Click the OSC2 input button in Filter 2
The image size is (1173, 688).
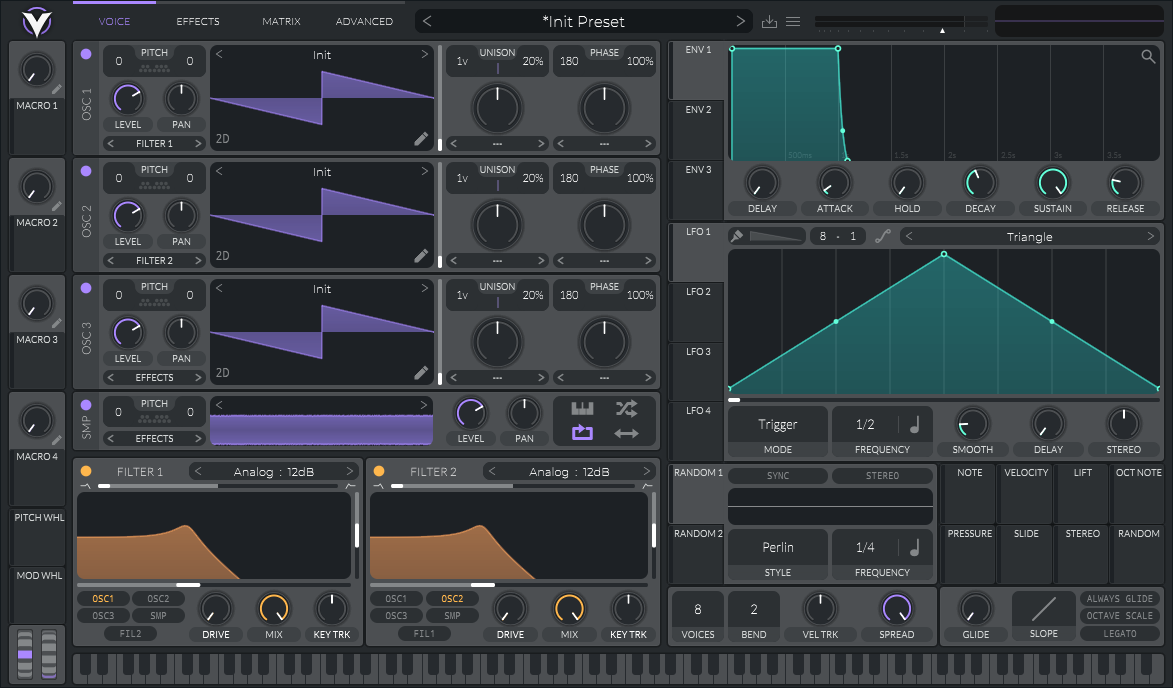pyautogui.click(x=452, y=599)
